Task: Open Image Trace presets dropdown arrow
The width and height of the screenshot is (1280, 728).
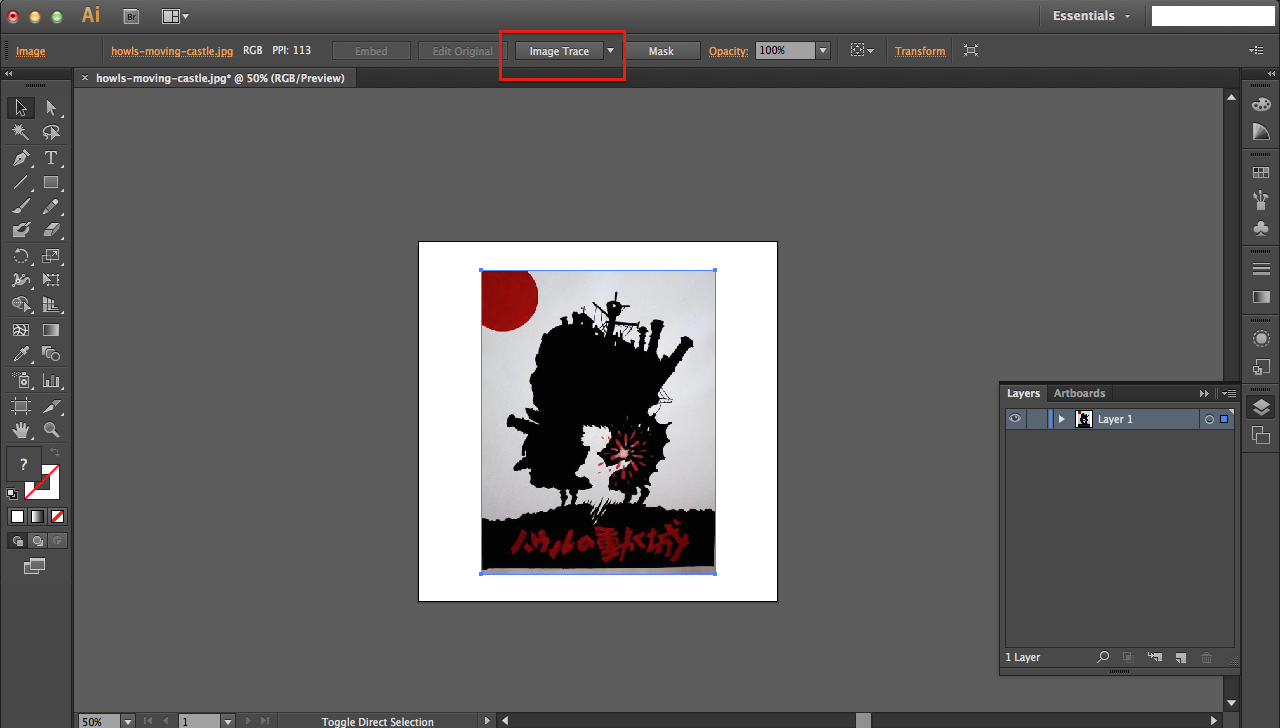Action: coord(610,51)
